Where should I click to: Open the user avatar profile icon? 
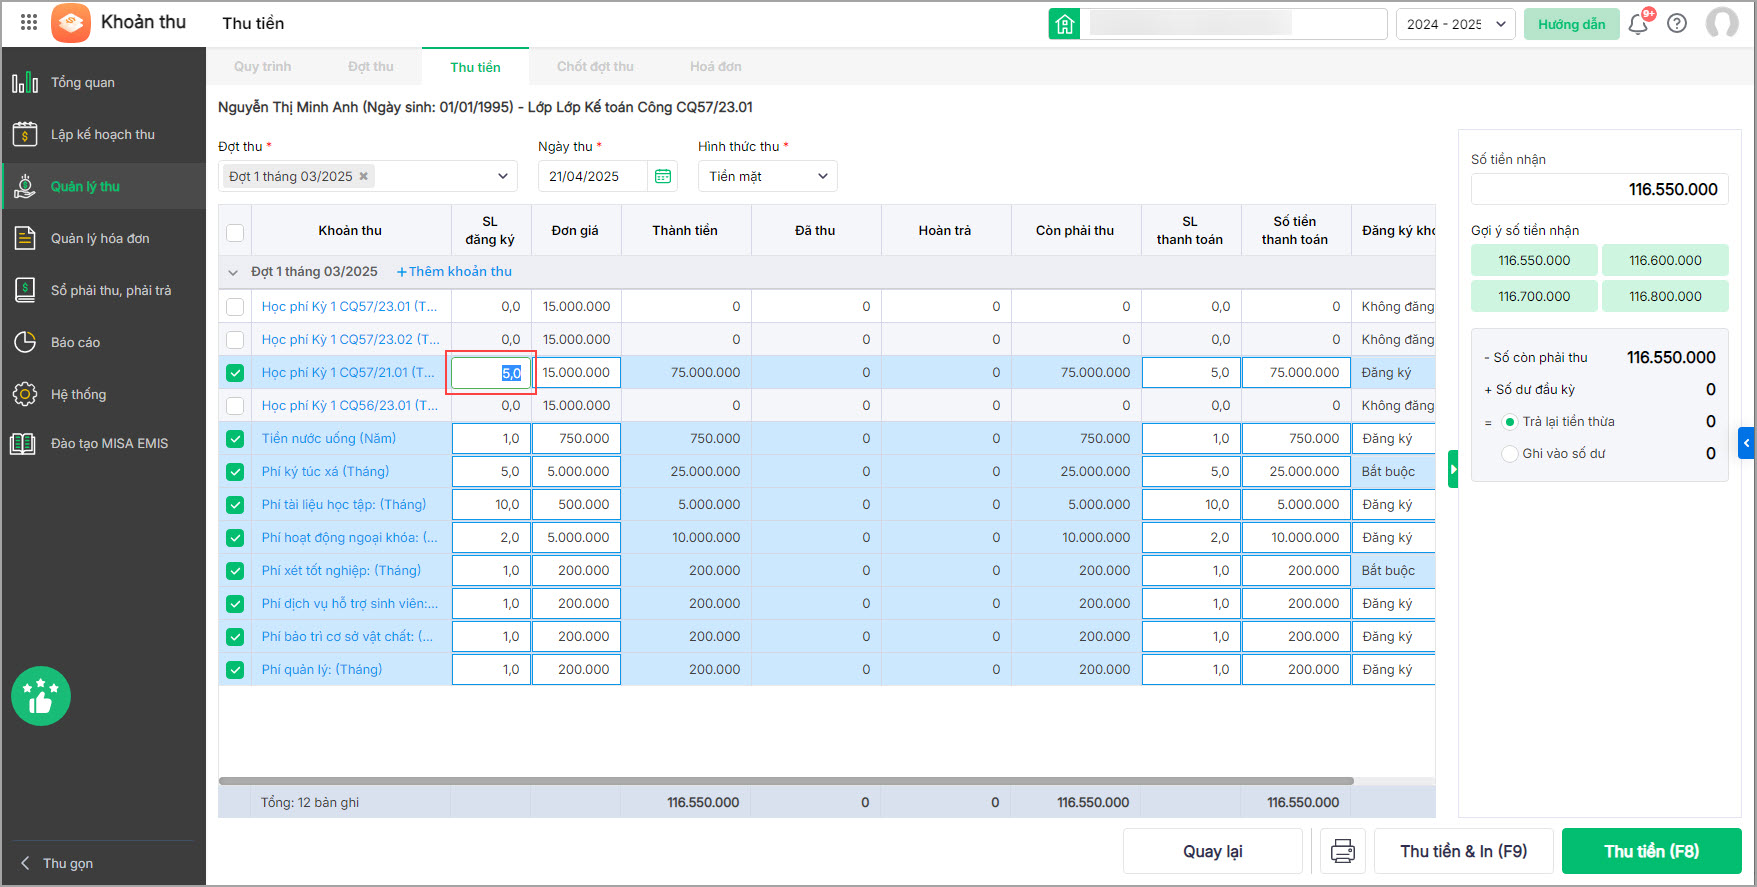click(1721, 24)
